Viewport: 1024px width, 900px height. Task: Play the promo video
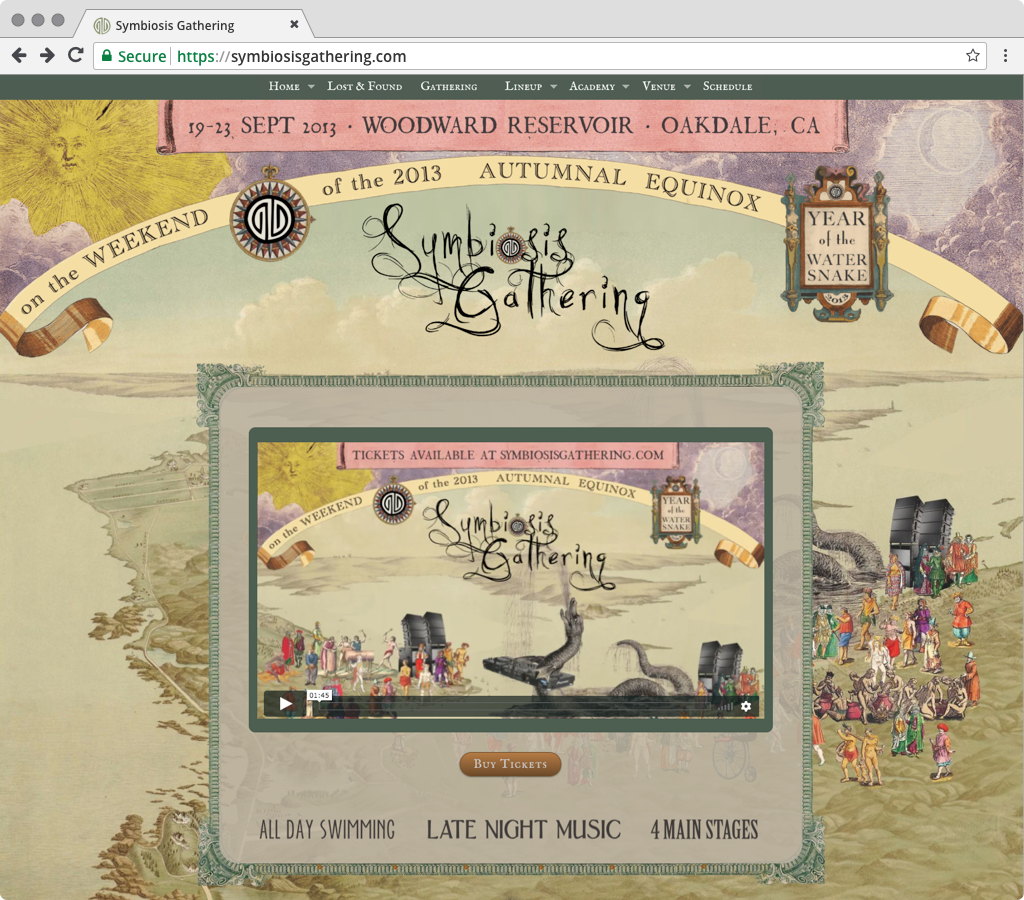285,703
